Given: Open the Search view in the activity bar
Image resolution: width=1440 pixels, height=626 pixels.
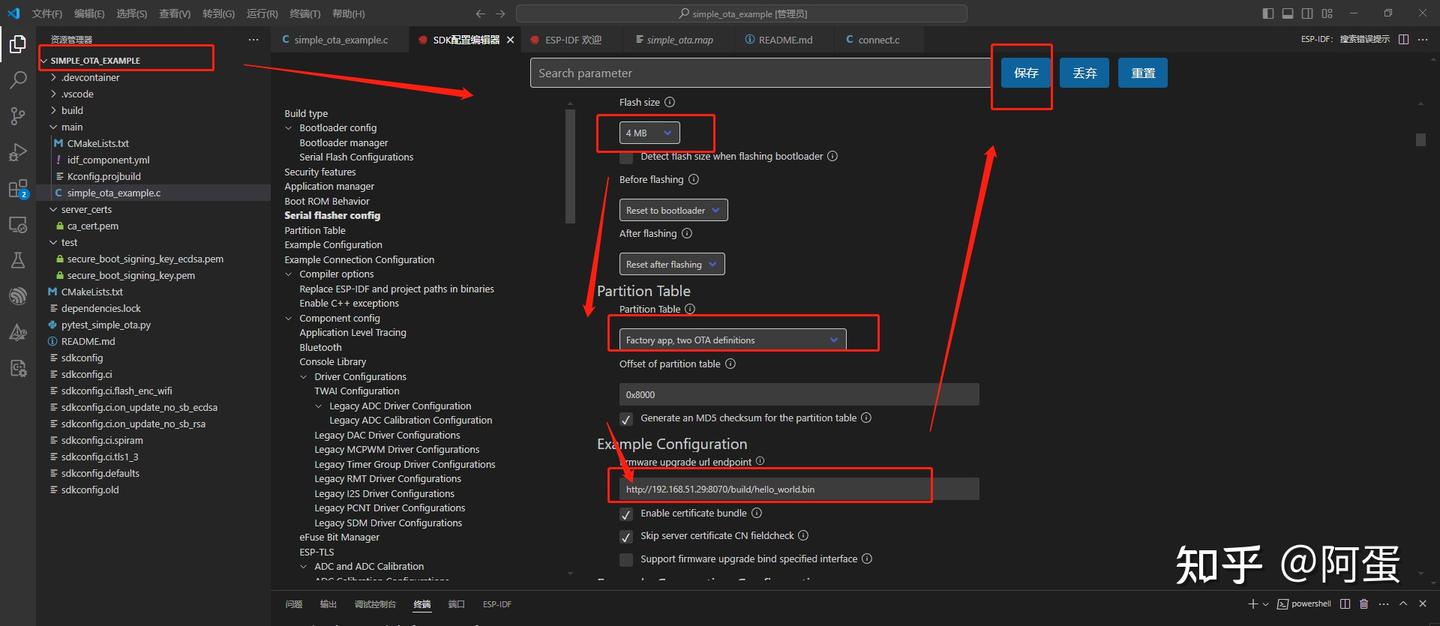Looking at the screenshot, I should (x=17, y=80).
